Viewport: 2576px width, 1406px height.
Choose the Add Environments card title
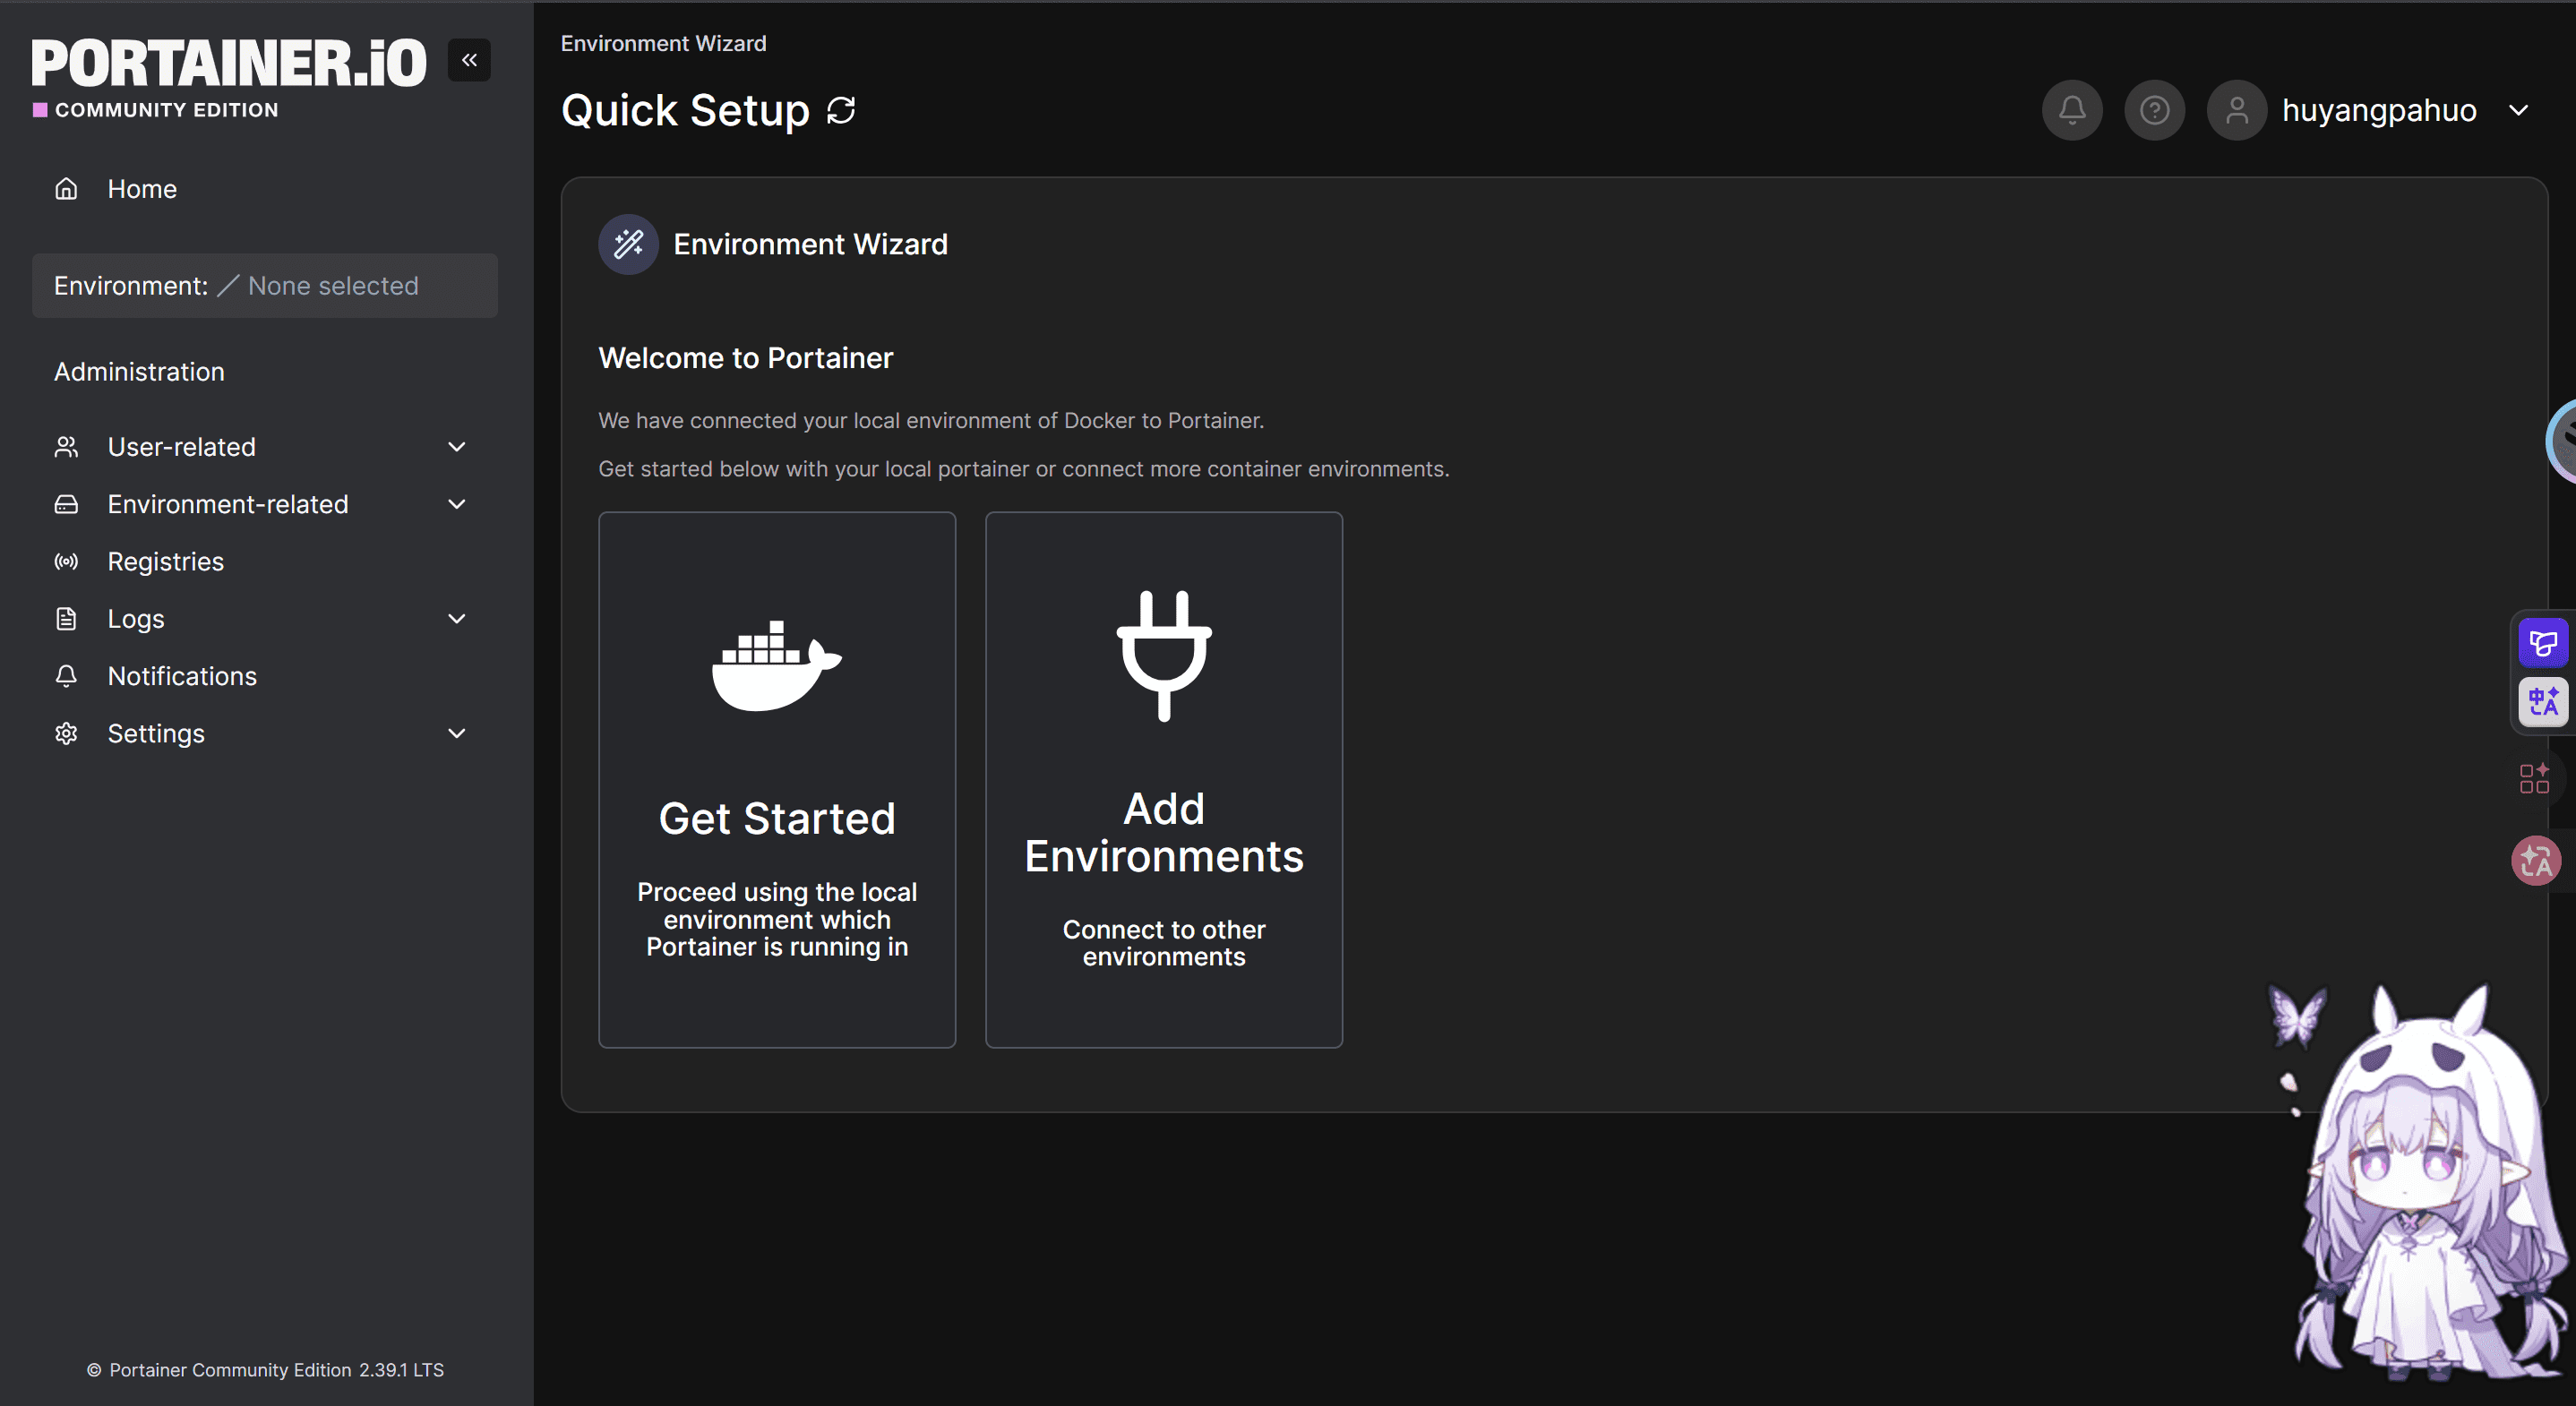pos(1164,833)
